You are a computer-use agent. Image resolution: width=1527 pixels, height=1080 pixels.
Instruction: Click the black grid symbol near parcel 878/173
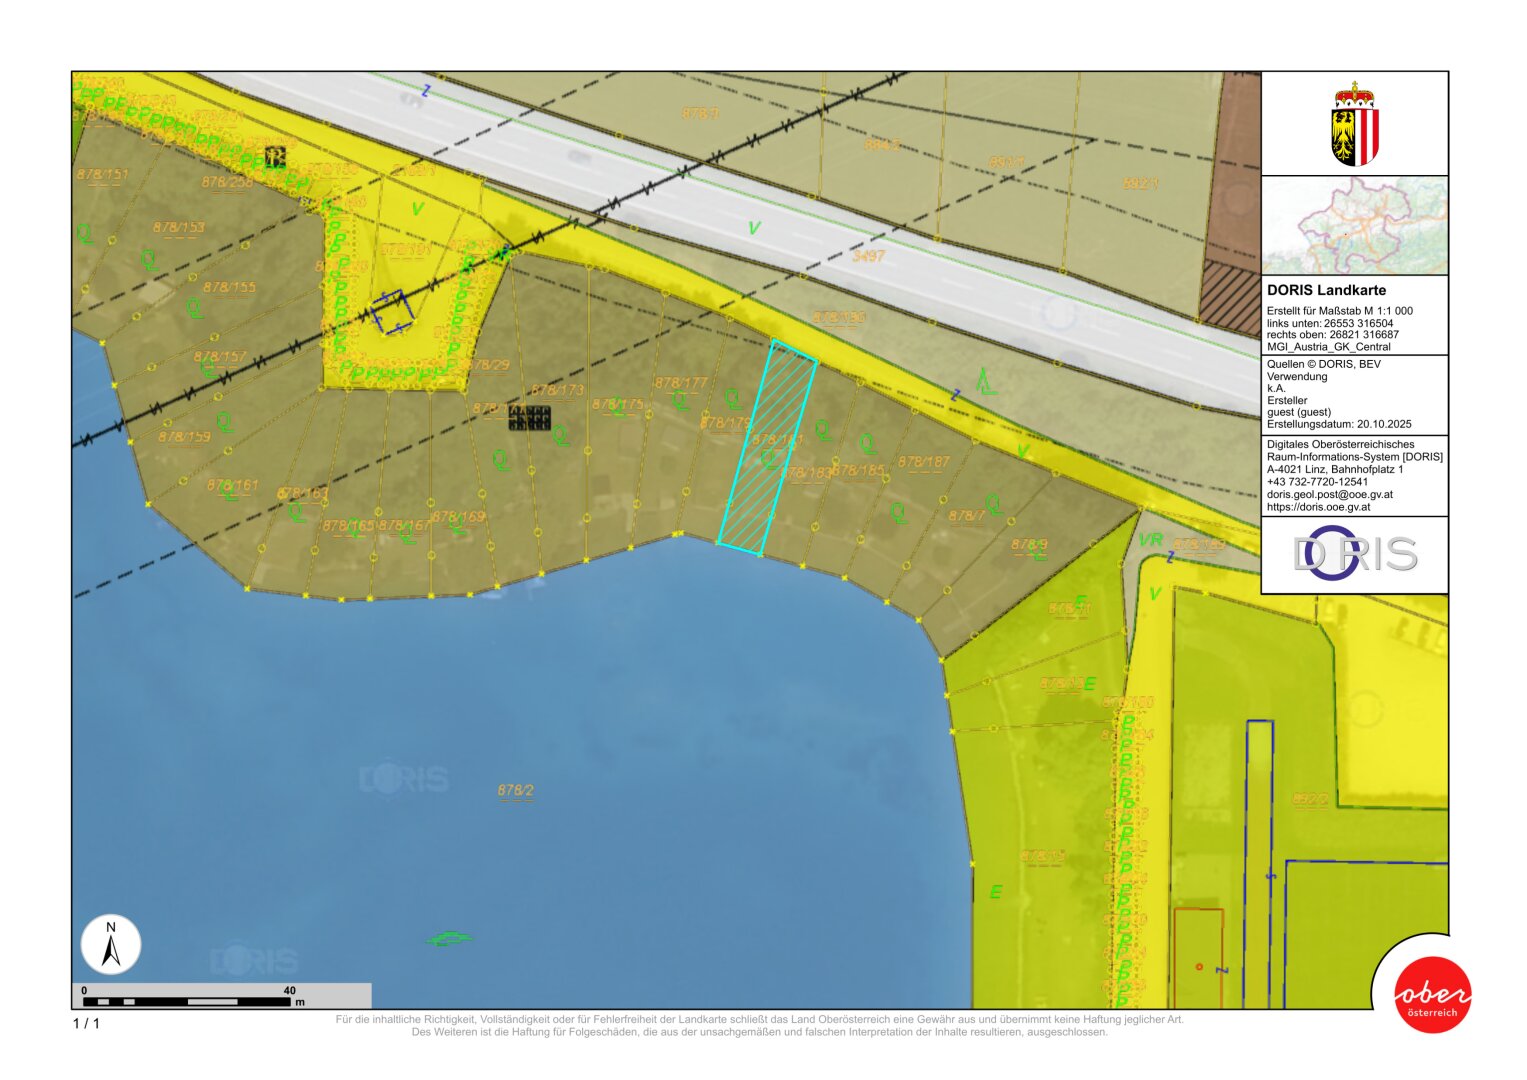point(529,417)
